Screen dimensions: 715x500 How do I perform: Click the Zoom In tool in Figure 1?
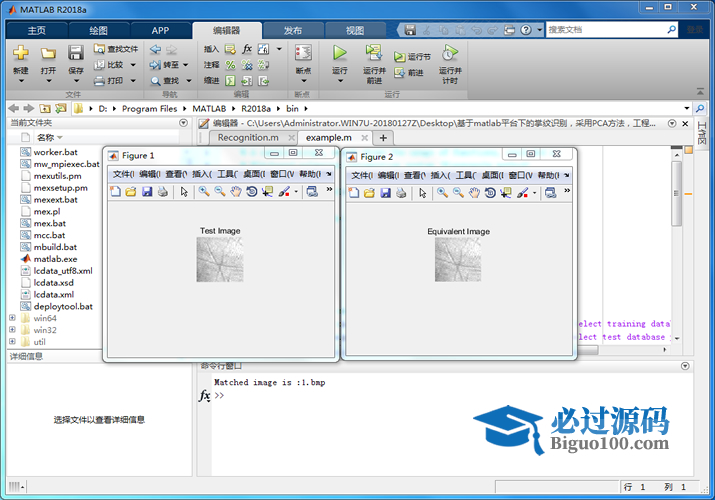tap(204, 191)
